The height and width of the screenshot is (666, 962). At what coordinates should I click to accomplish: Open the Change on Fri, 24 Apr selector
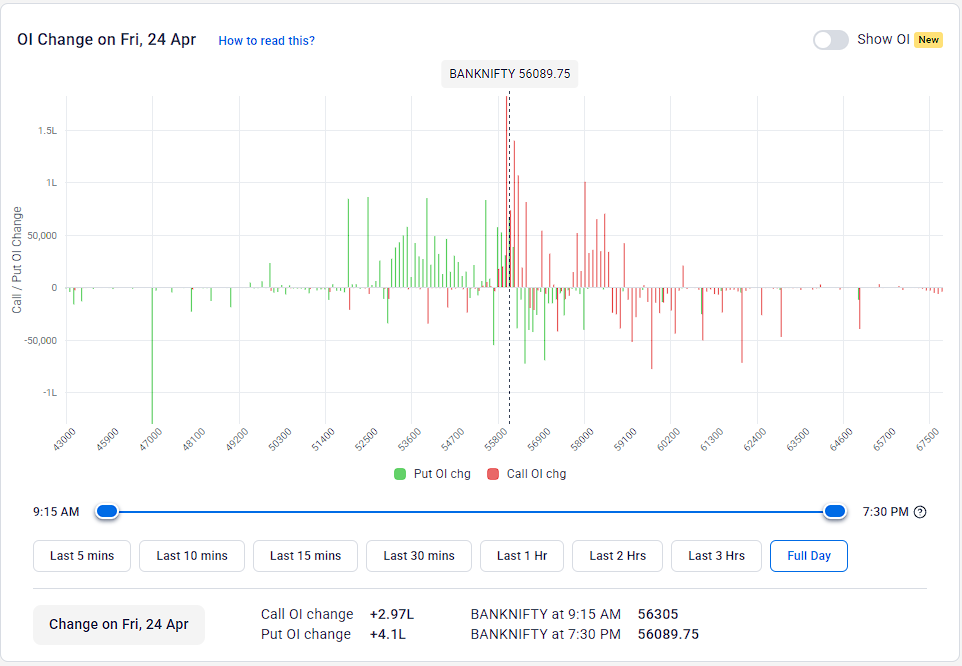click(118, 624)
